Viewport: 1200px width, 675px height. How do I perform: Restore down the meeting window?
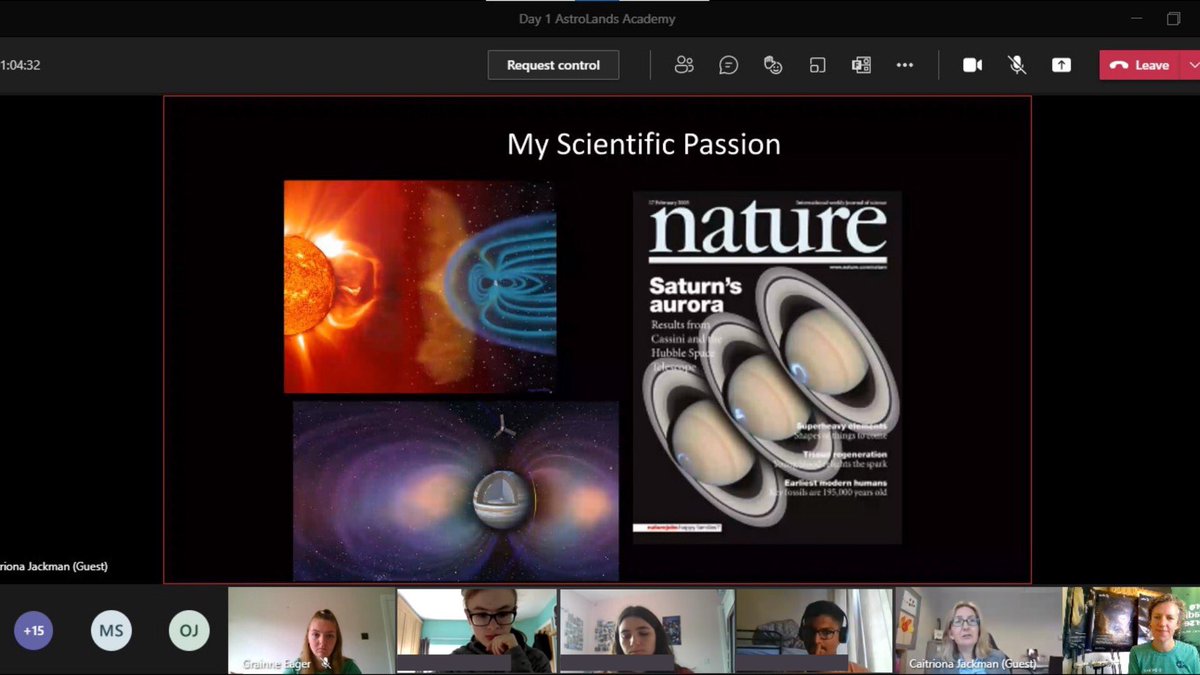1173,19
